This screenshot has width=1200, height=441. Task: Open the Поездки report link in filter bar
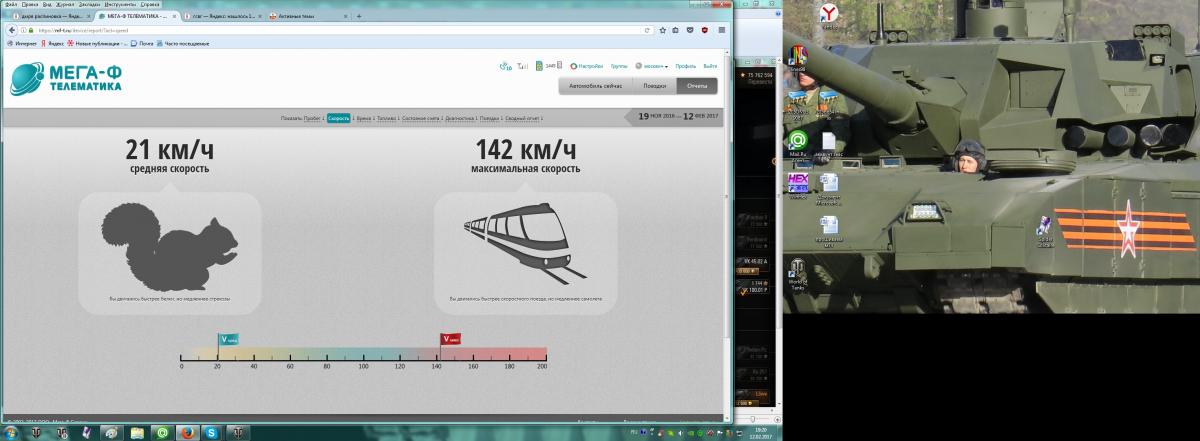(x=490, y=118)
